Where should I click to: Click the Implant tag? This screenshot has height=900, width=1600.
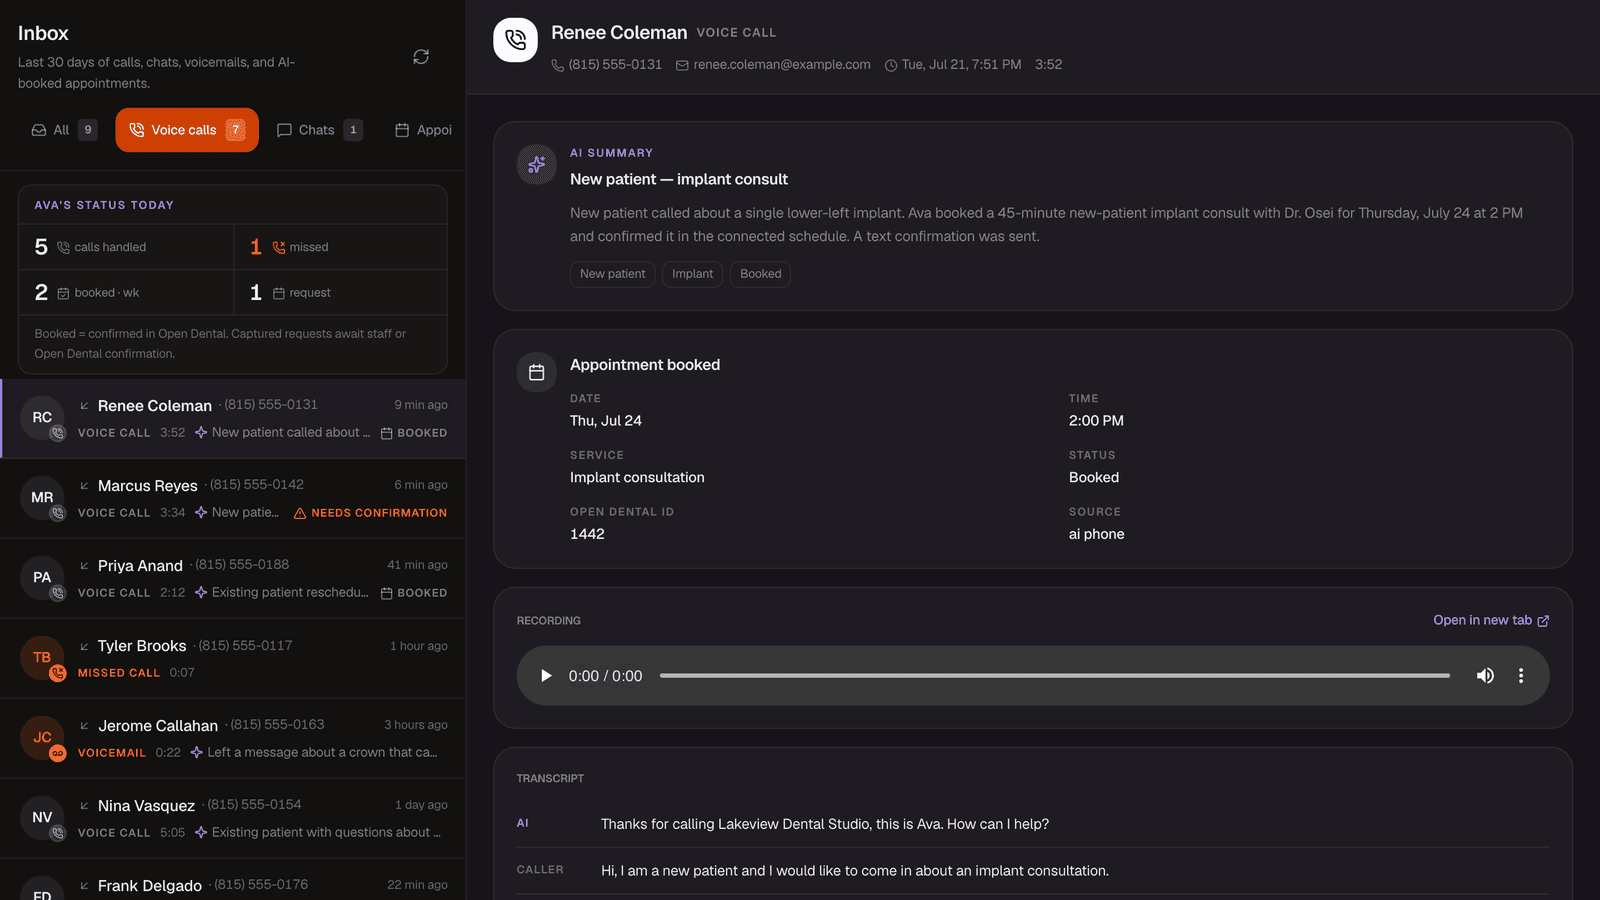click(693, 274)
